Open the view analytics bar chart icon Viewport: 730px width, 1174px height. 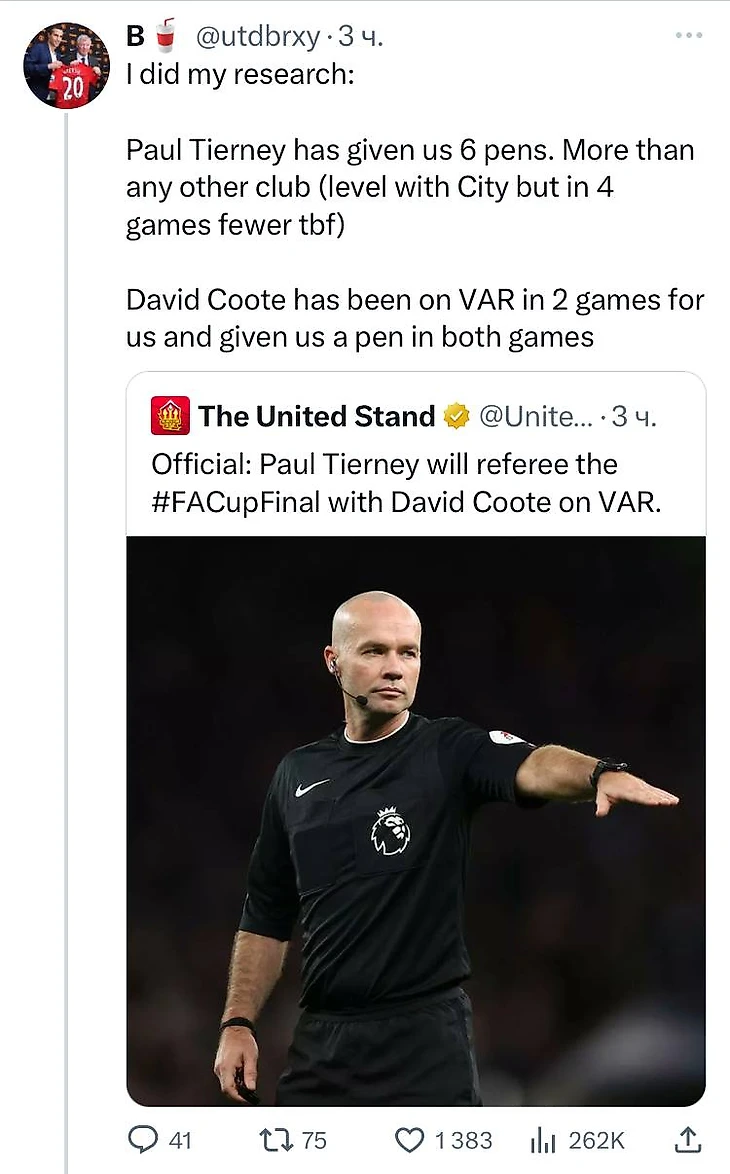pos(541,1140)
